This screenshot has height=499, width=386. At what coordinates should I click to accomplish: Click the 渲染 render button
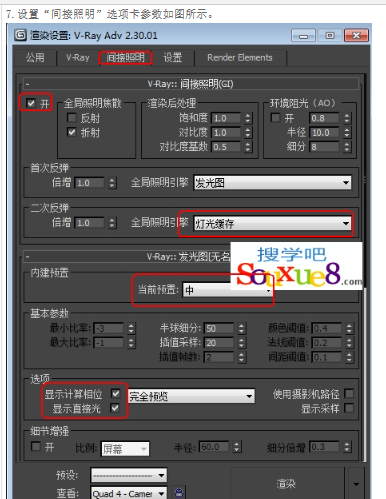(286, 484)
